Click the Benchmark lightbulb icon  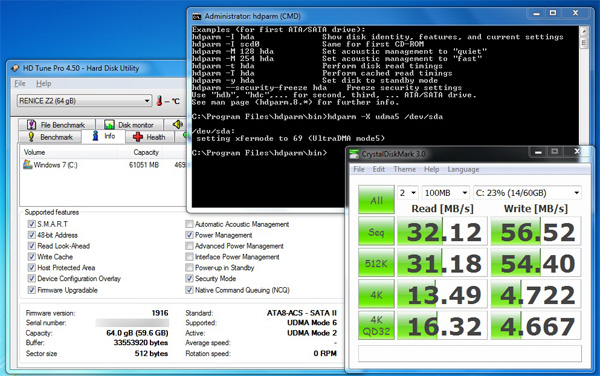click(31, 137)
